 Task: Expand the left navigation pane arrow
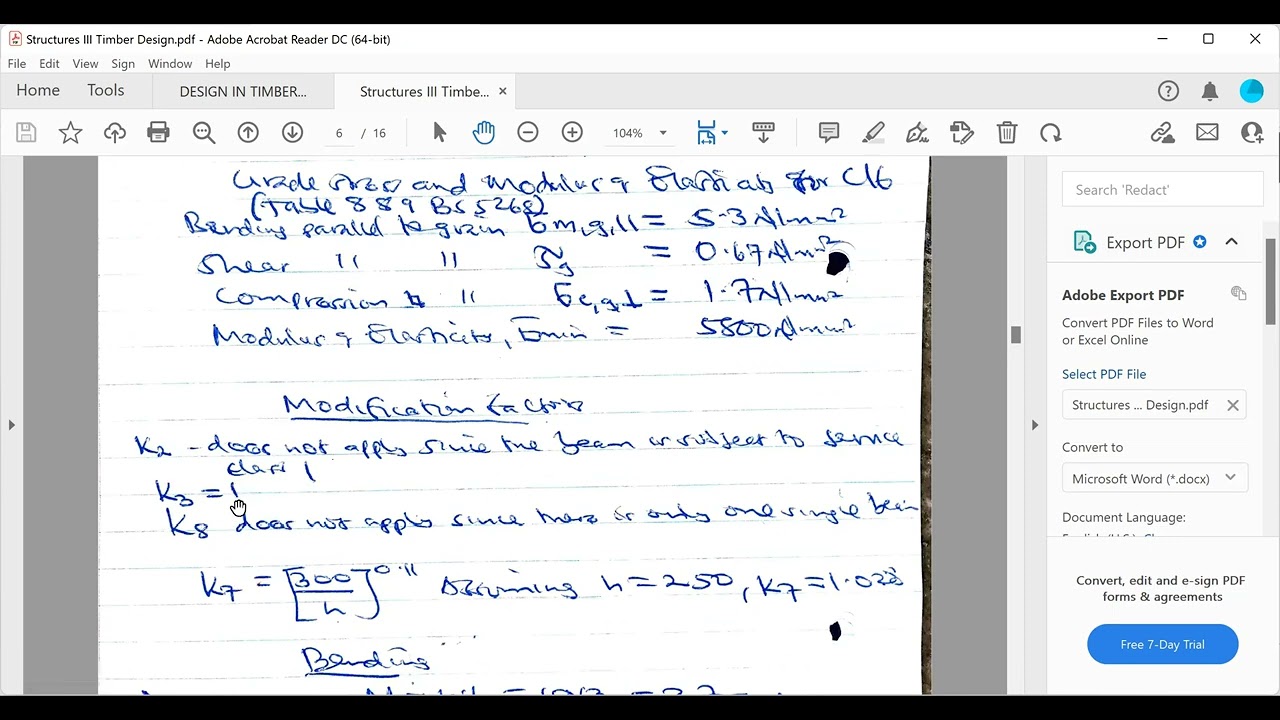tap(11, 425)
